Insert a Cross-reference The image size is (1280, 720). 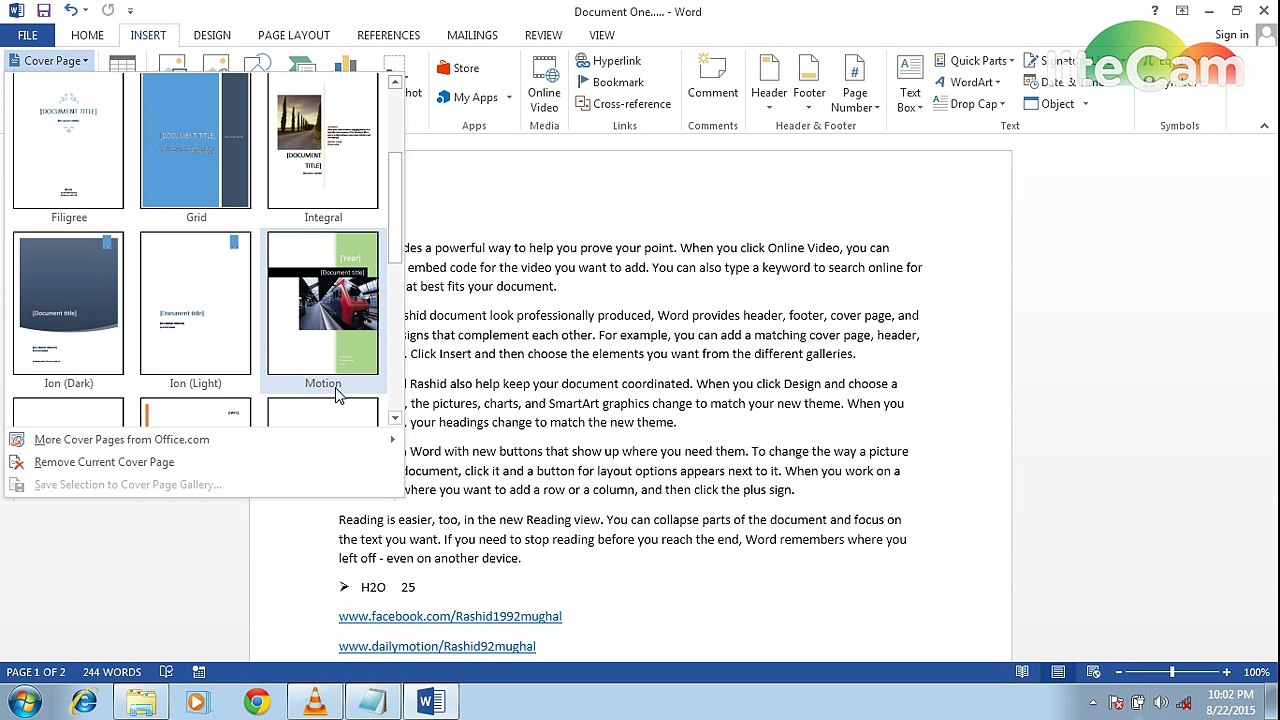point(623,104)
